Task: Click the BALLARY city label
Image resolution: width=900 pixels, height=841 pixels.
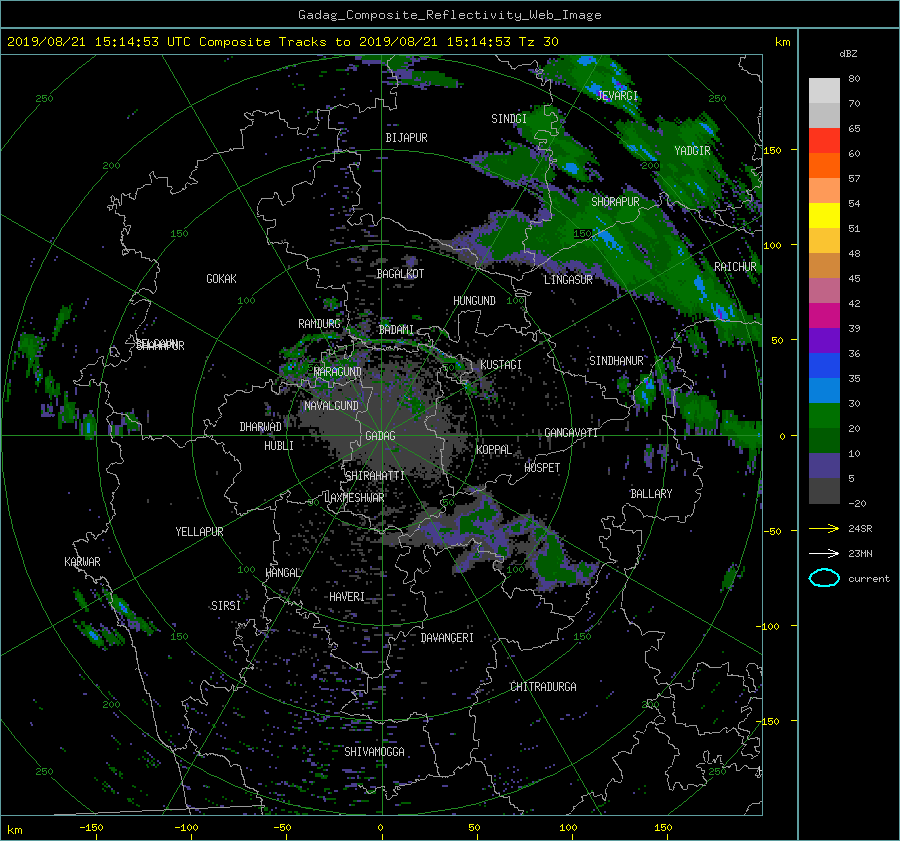Action: tap(651, 494)
